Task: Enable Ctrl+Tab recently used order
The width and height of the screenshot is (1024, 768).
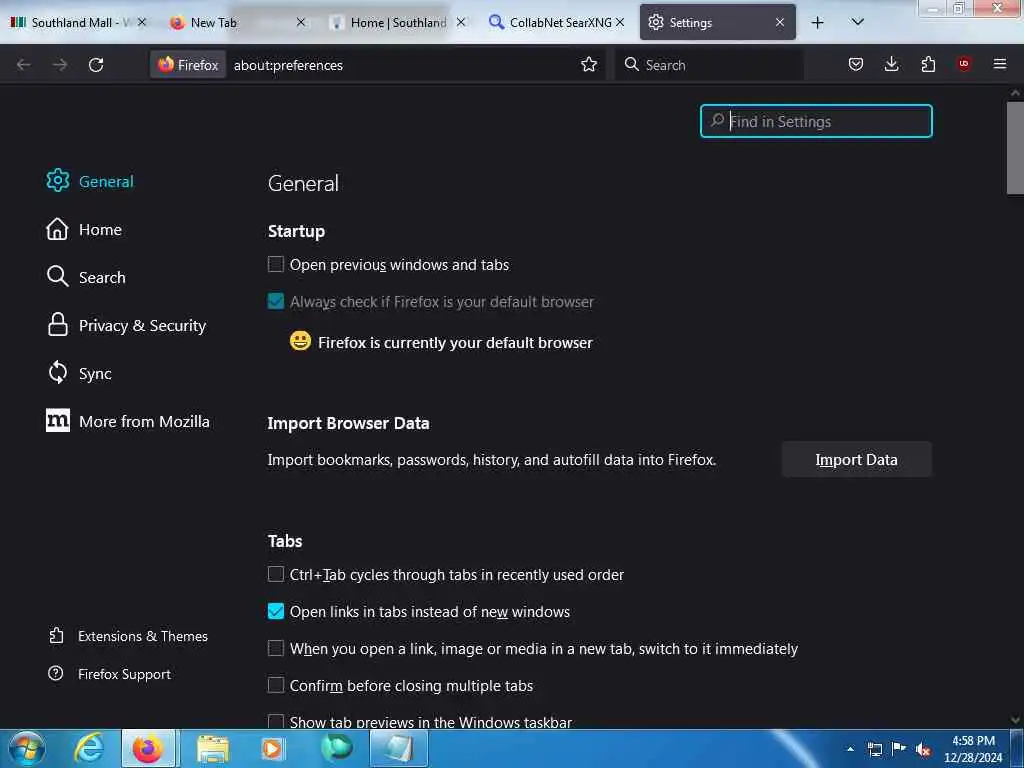Action: tap(276, 574)
